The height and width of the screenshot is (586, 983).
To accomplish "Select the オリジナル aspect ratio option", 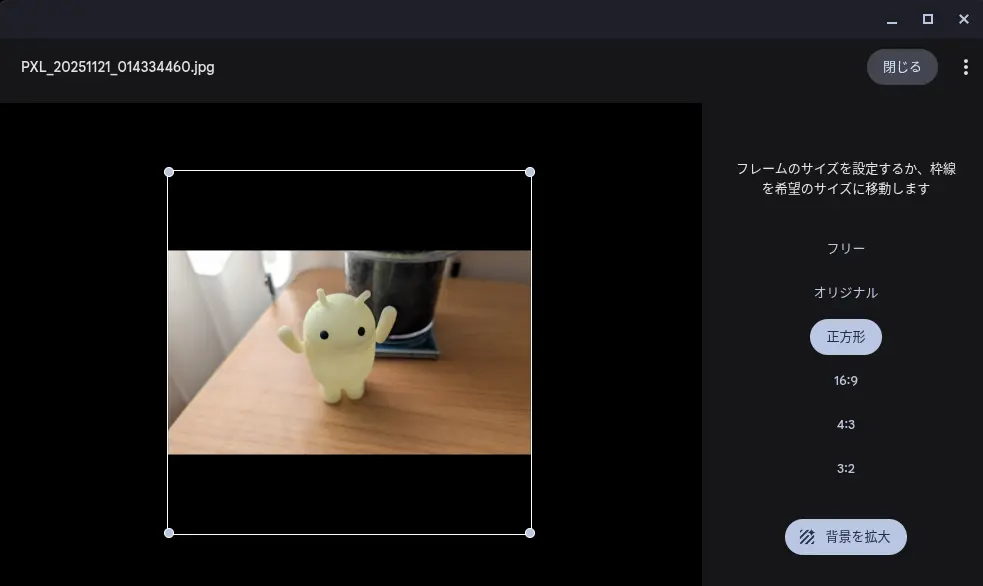I will [845, 292].
